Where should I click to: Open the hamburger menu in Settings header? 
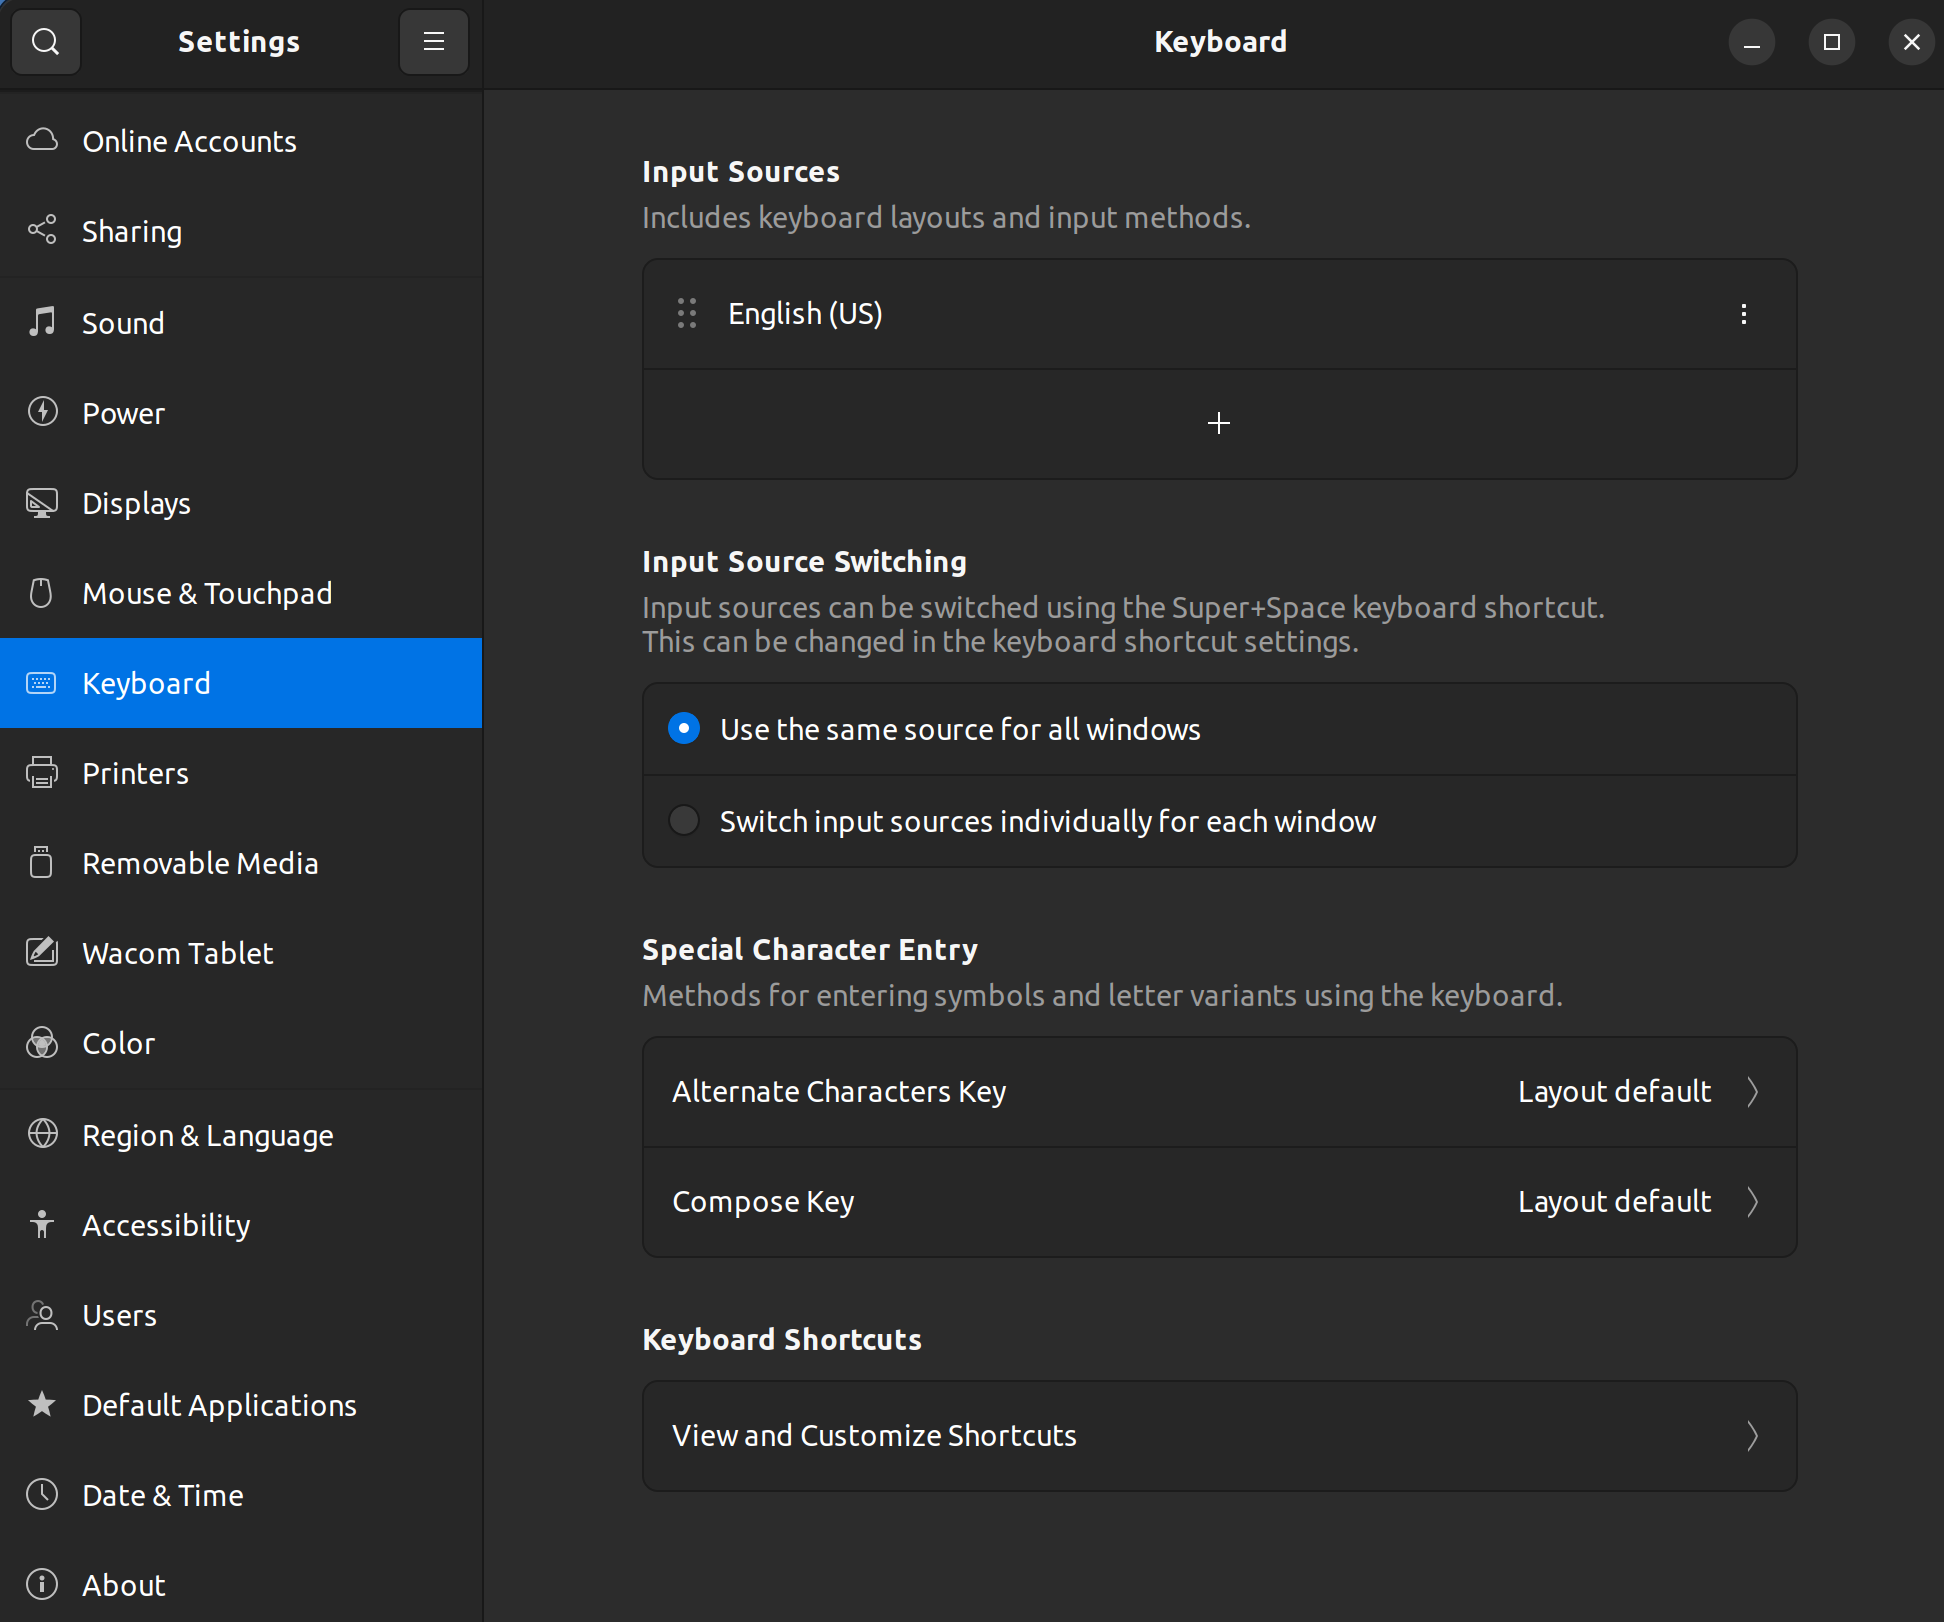[x=433, y=41]
